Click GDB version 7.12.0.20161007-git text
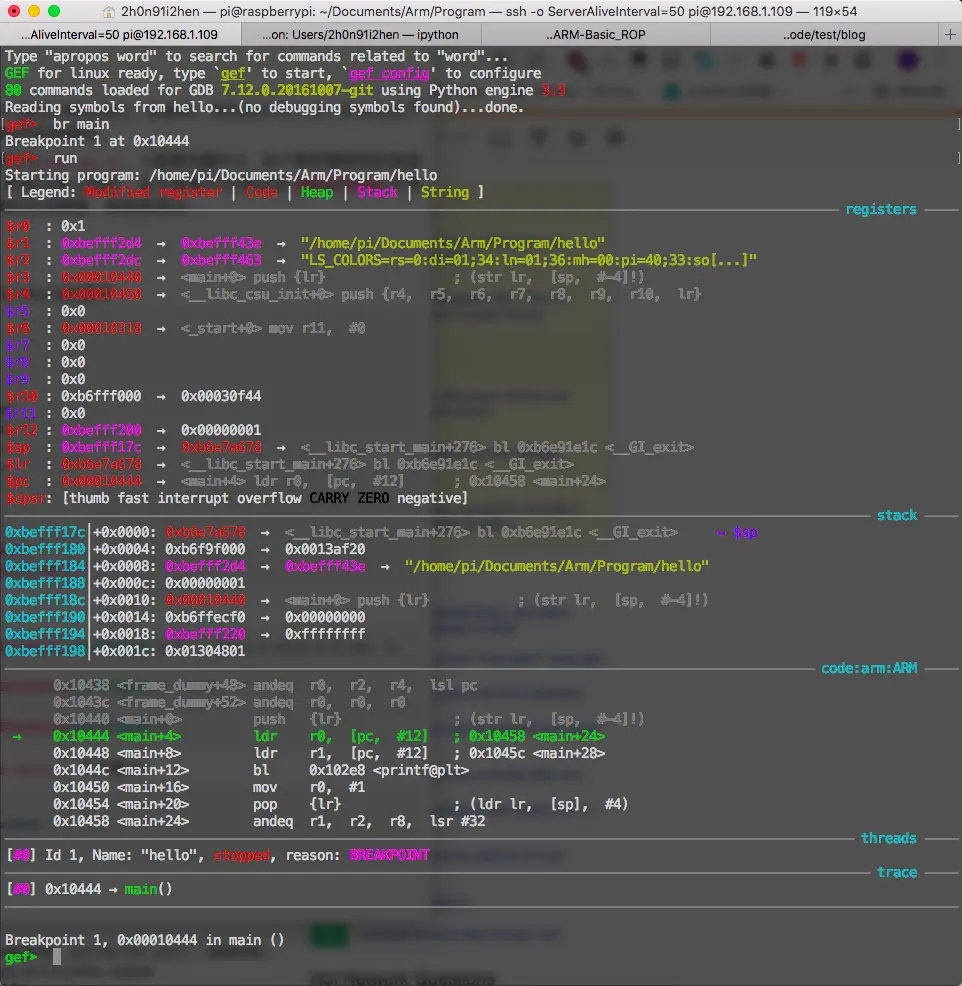 coord(297,91)
